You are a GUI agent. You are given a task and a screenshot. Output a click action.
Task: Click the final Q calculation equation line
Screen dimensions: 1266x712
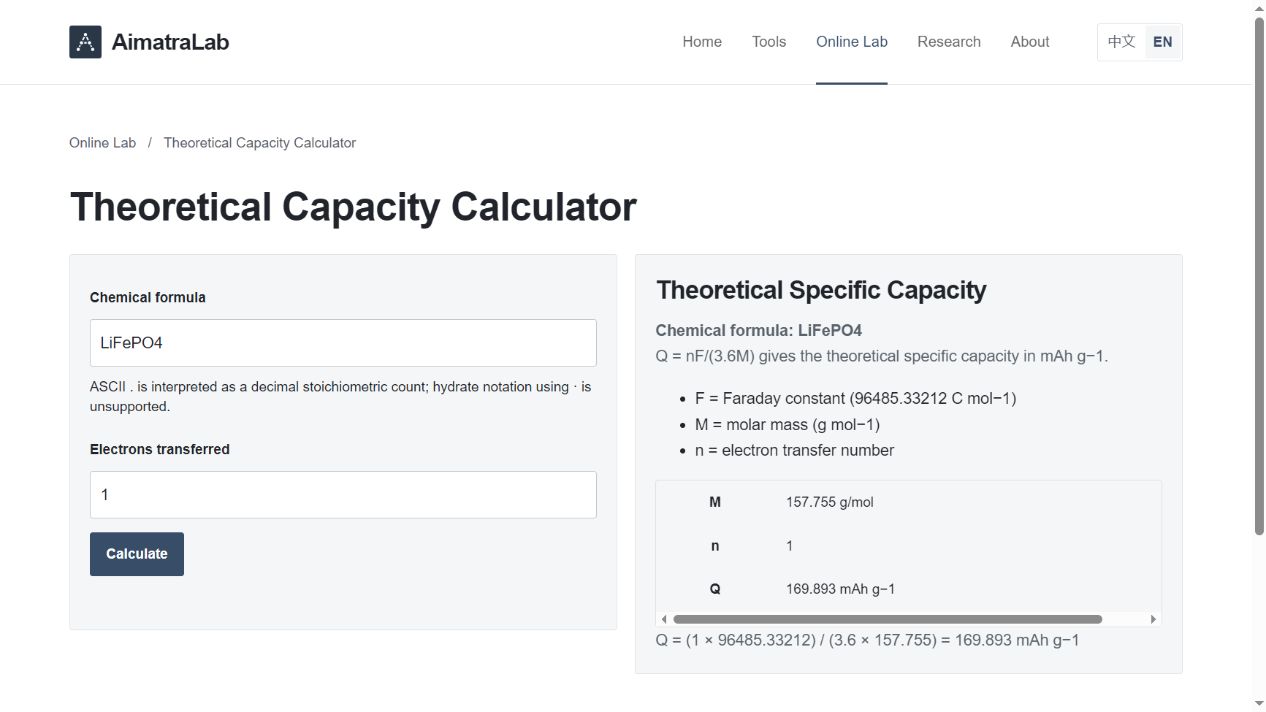(868, 640)
